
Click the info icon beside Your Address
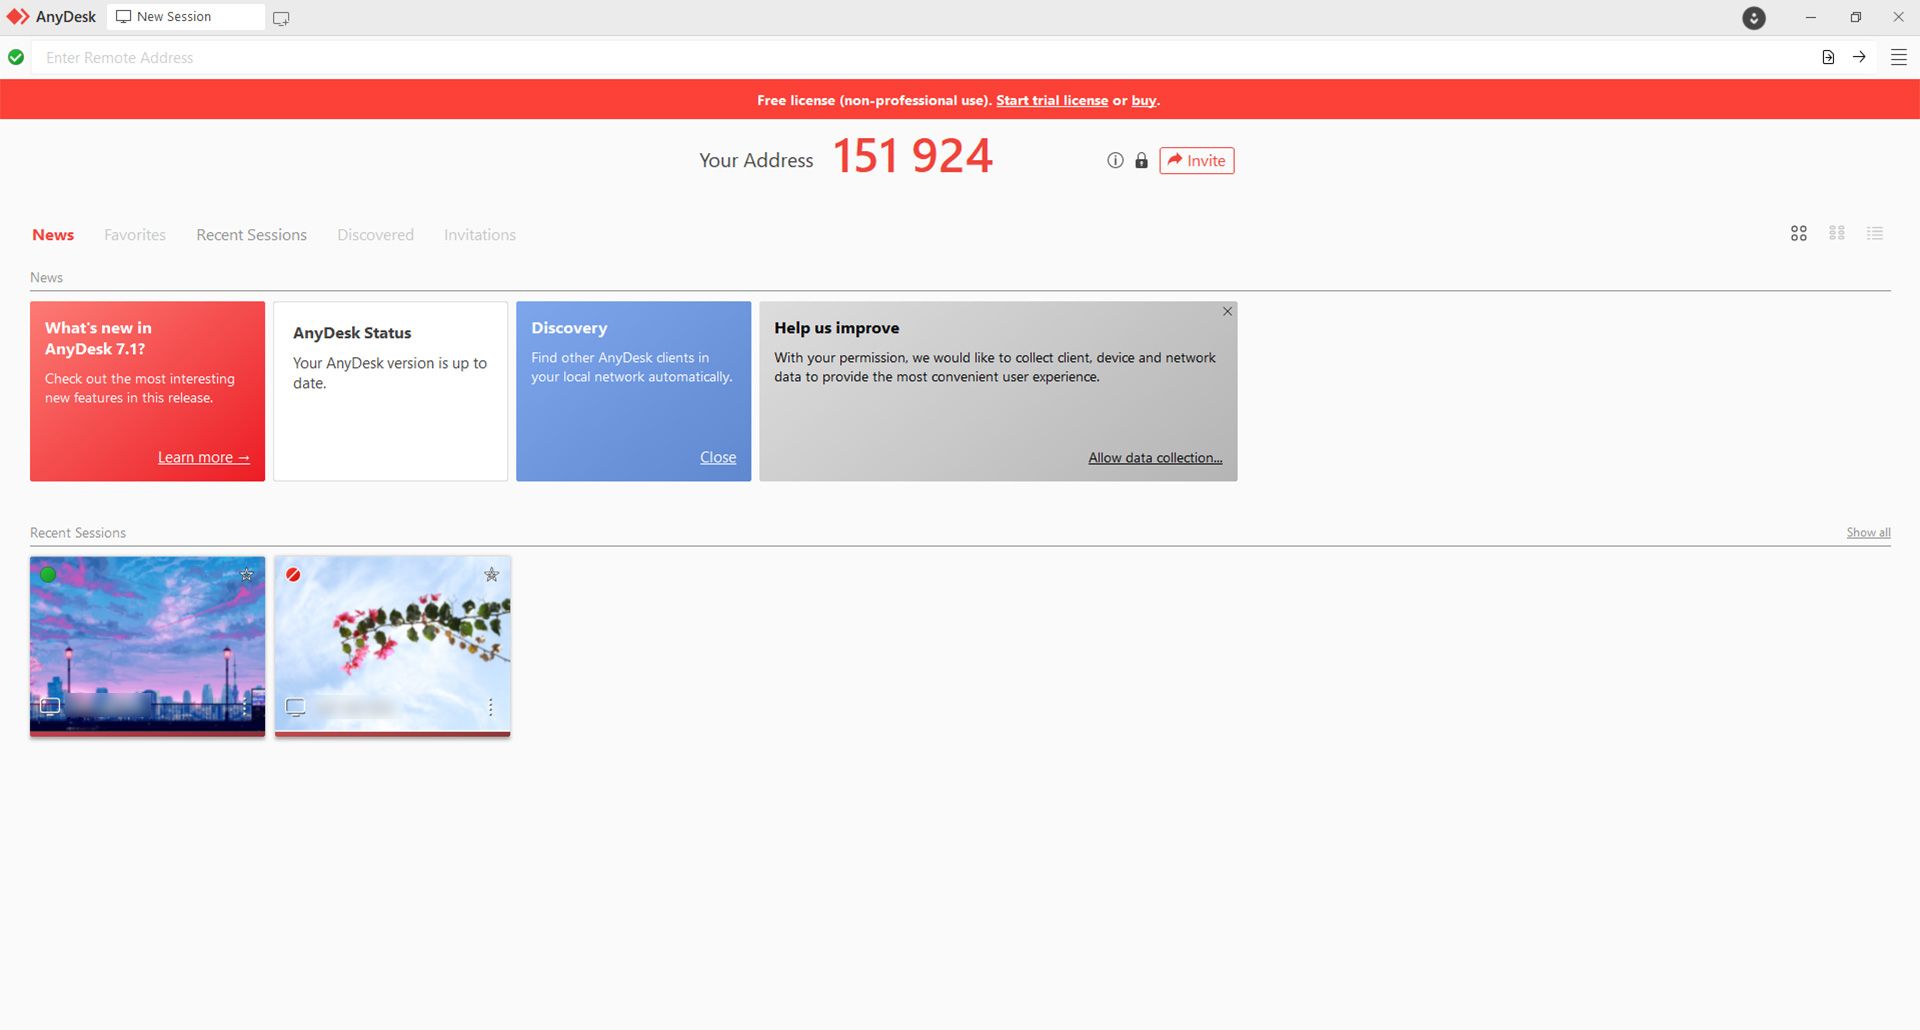click(1115, 160)
